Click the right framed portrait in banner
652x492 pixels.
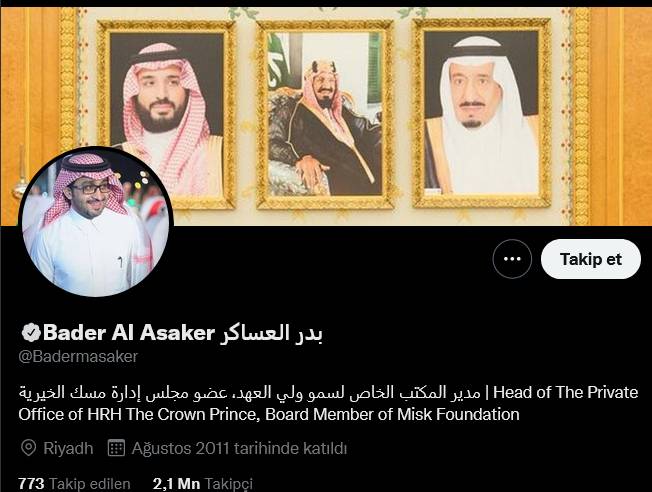click(482, 113)
